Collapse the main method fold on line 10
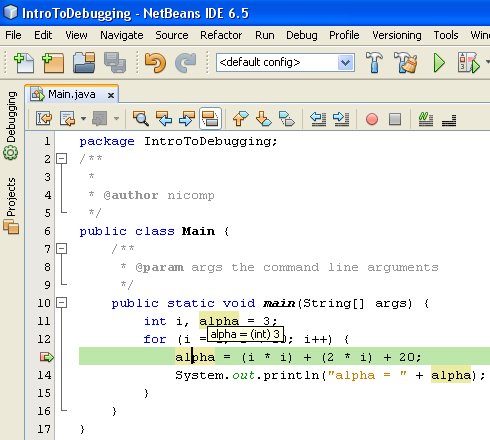 (62, 303)
